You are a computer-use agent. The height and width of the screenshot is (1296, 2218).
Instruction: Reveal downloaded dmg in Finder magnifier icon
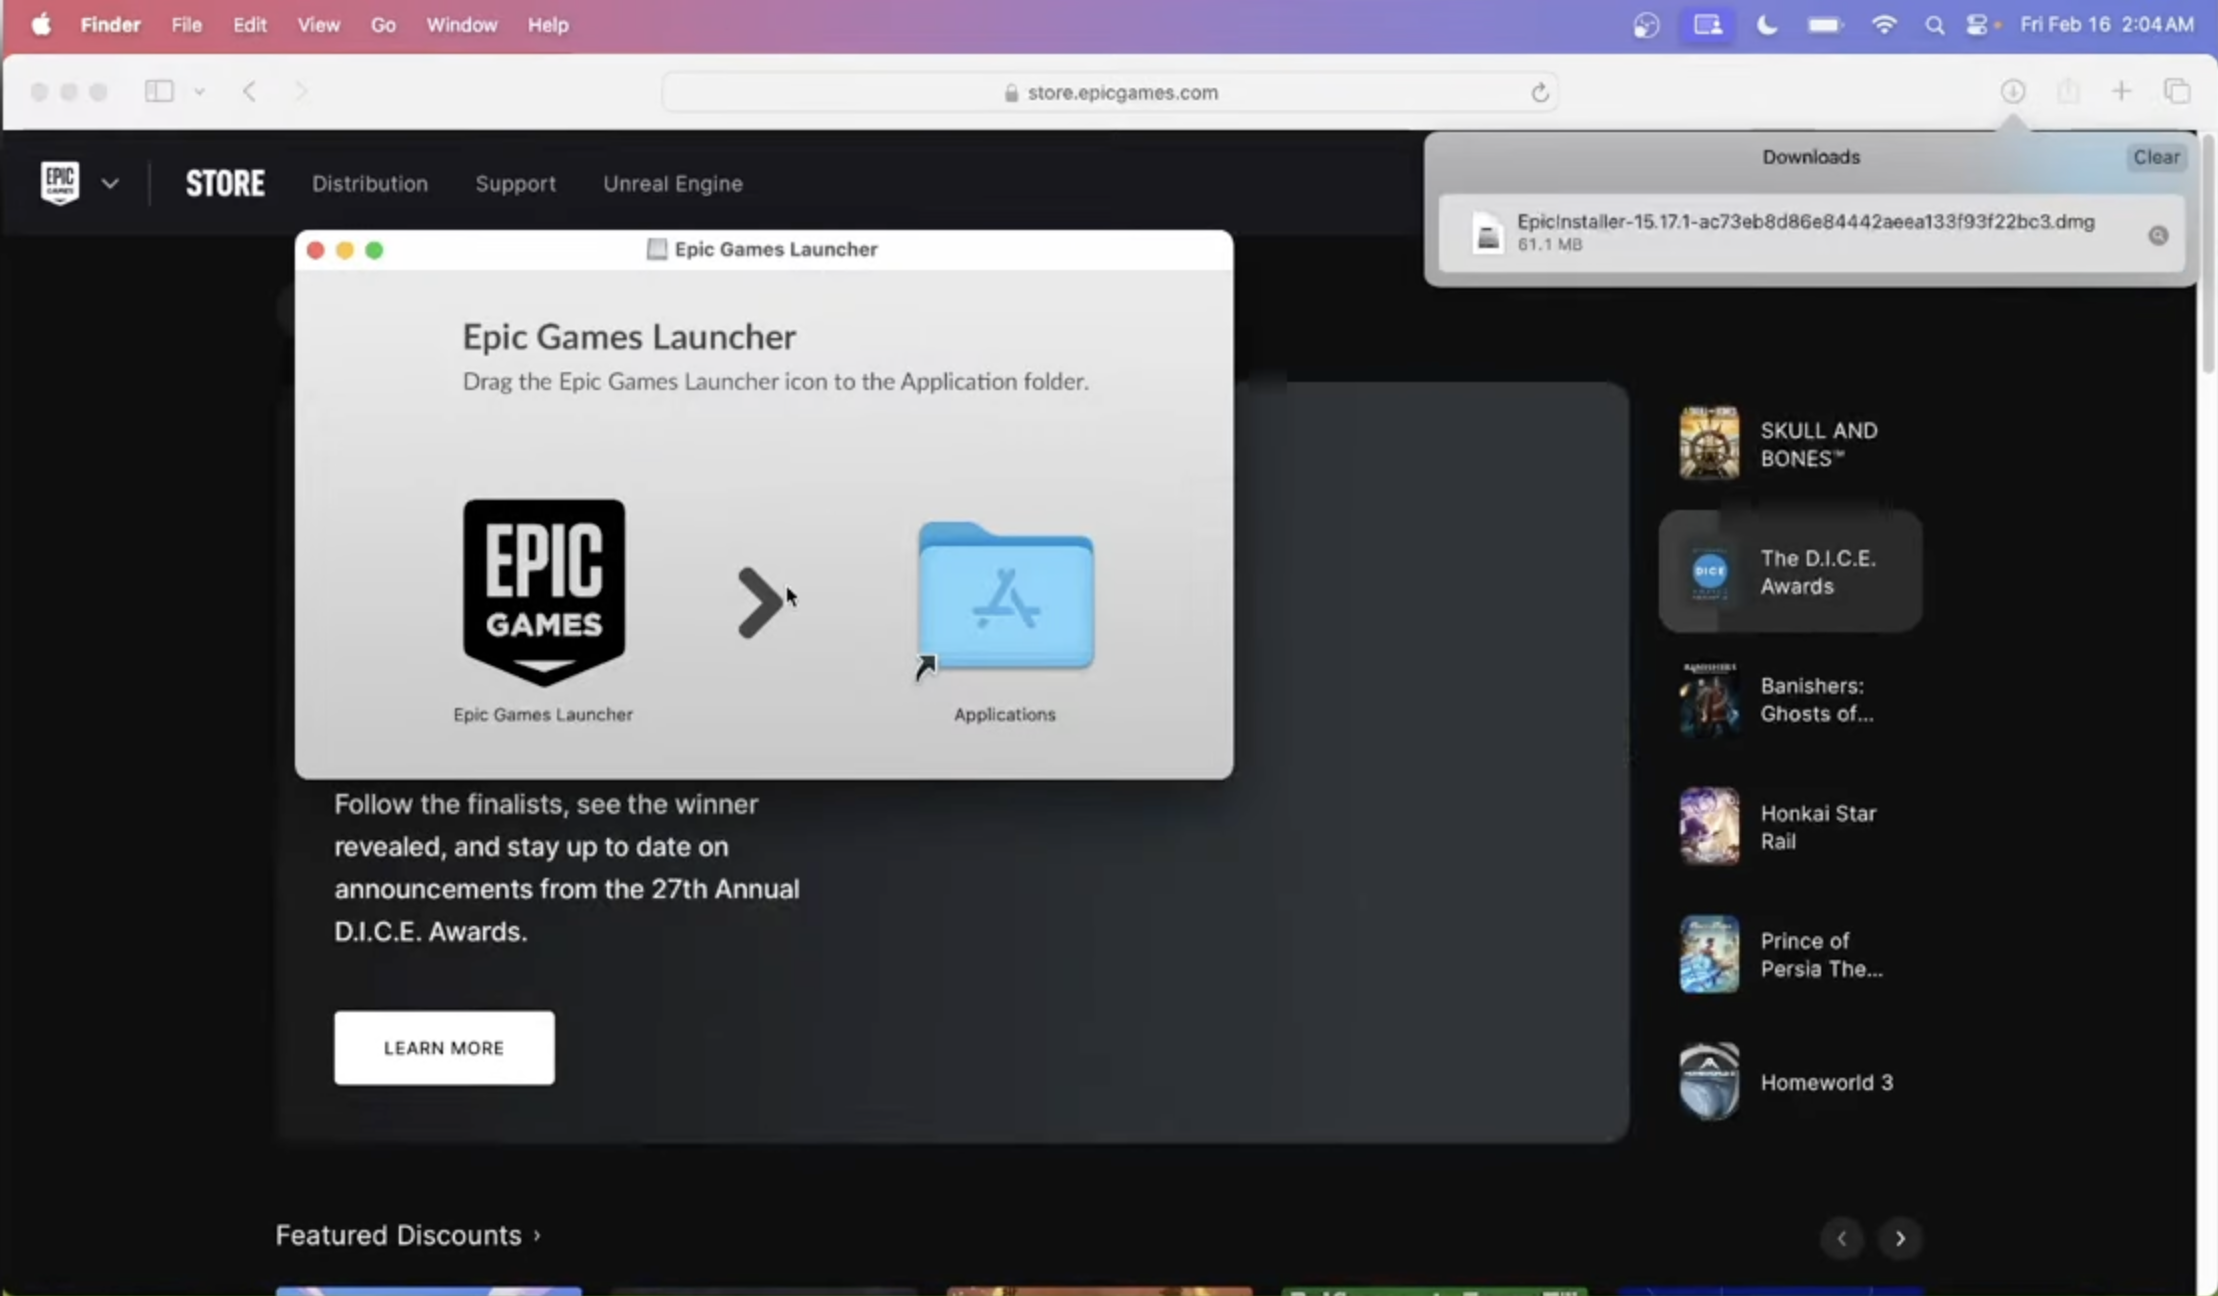2158,236
